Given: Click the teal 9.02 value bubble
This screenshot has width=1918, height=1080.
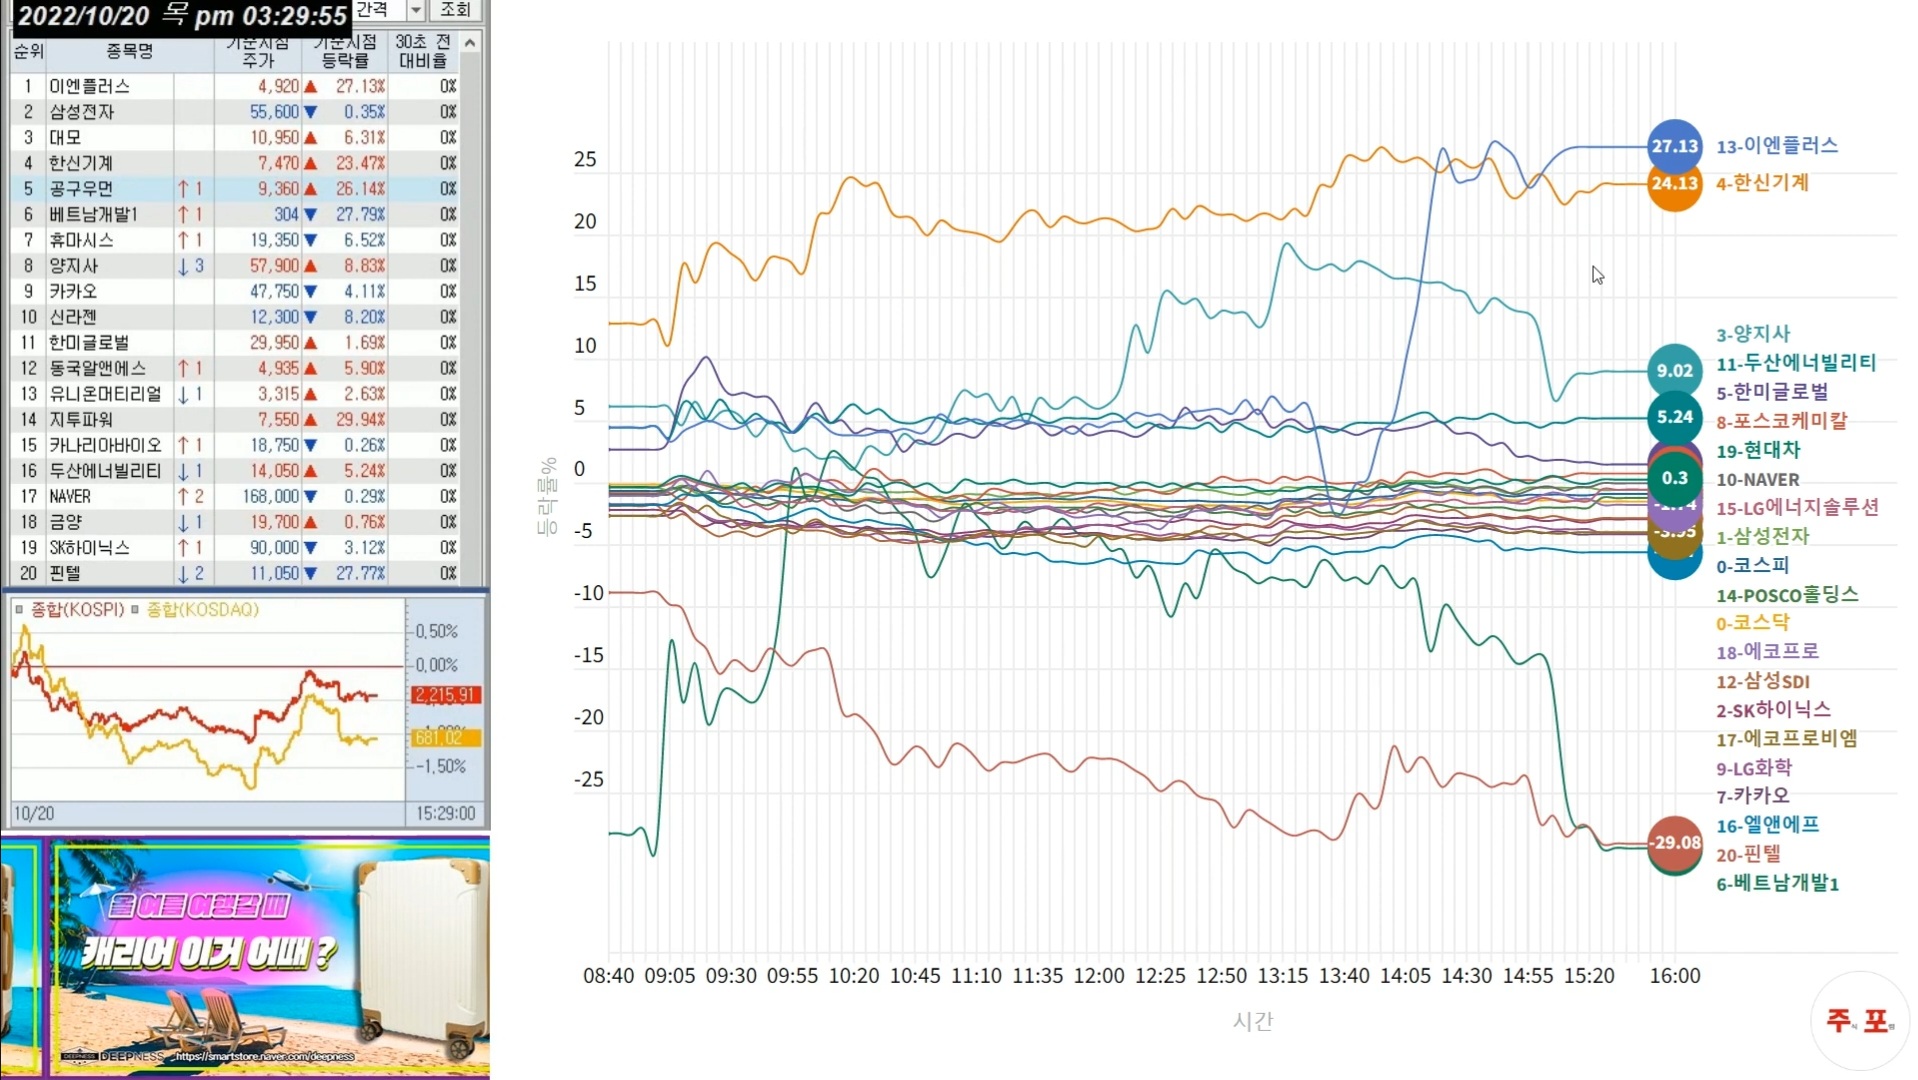Looking at the screenshot, I should tap(1674, 371).
